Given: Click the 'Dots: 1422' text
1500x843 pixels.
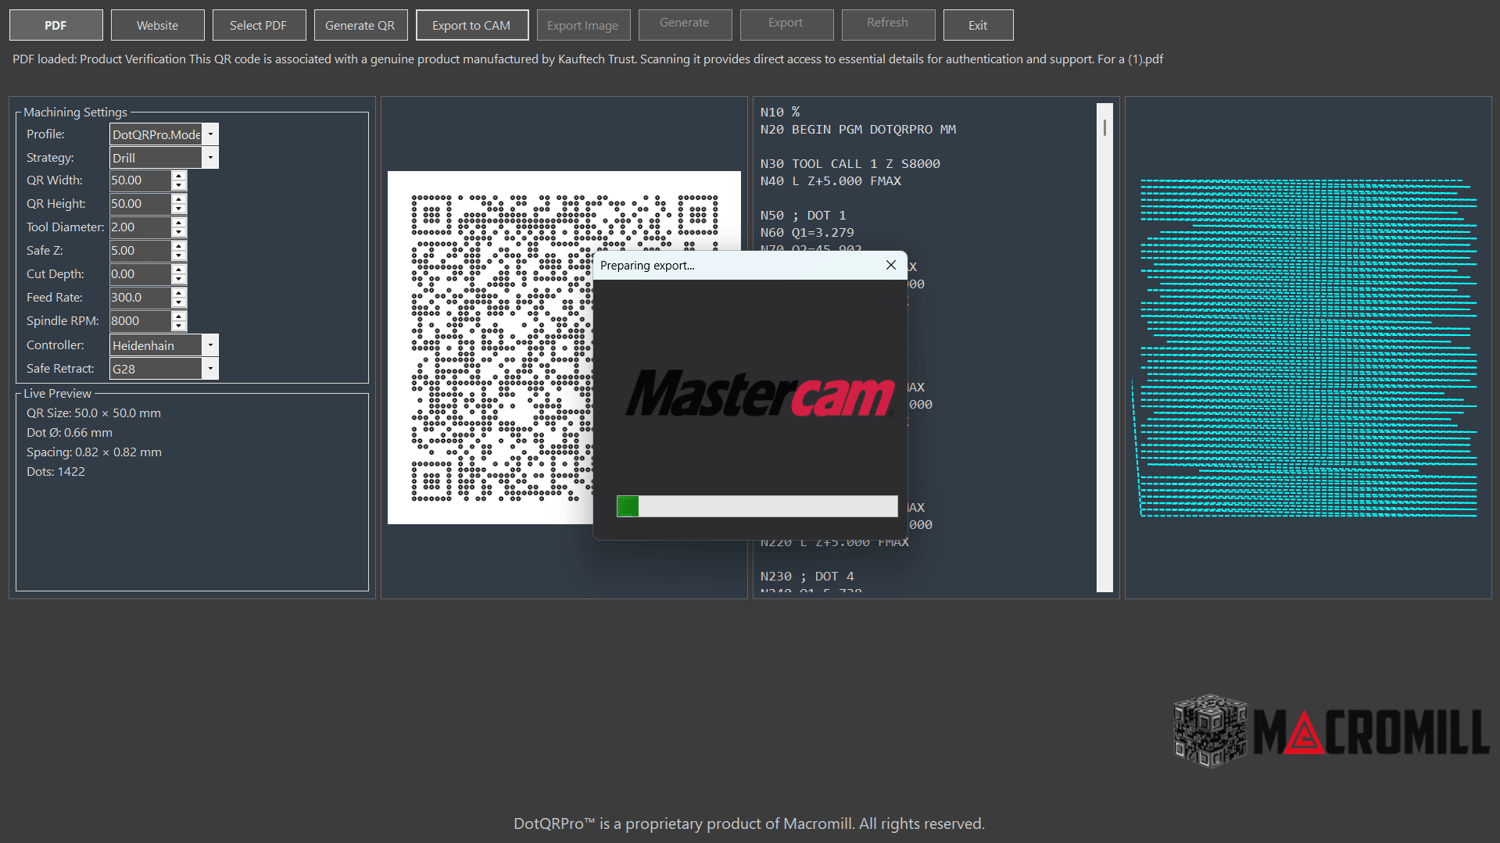Looking at the screenshot, I should click(x=56, y=472).
